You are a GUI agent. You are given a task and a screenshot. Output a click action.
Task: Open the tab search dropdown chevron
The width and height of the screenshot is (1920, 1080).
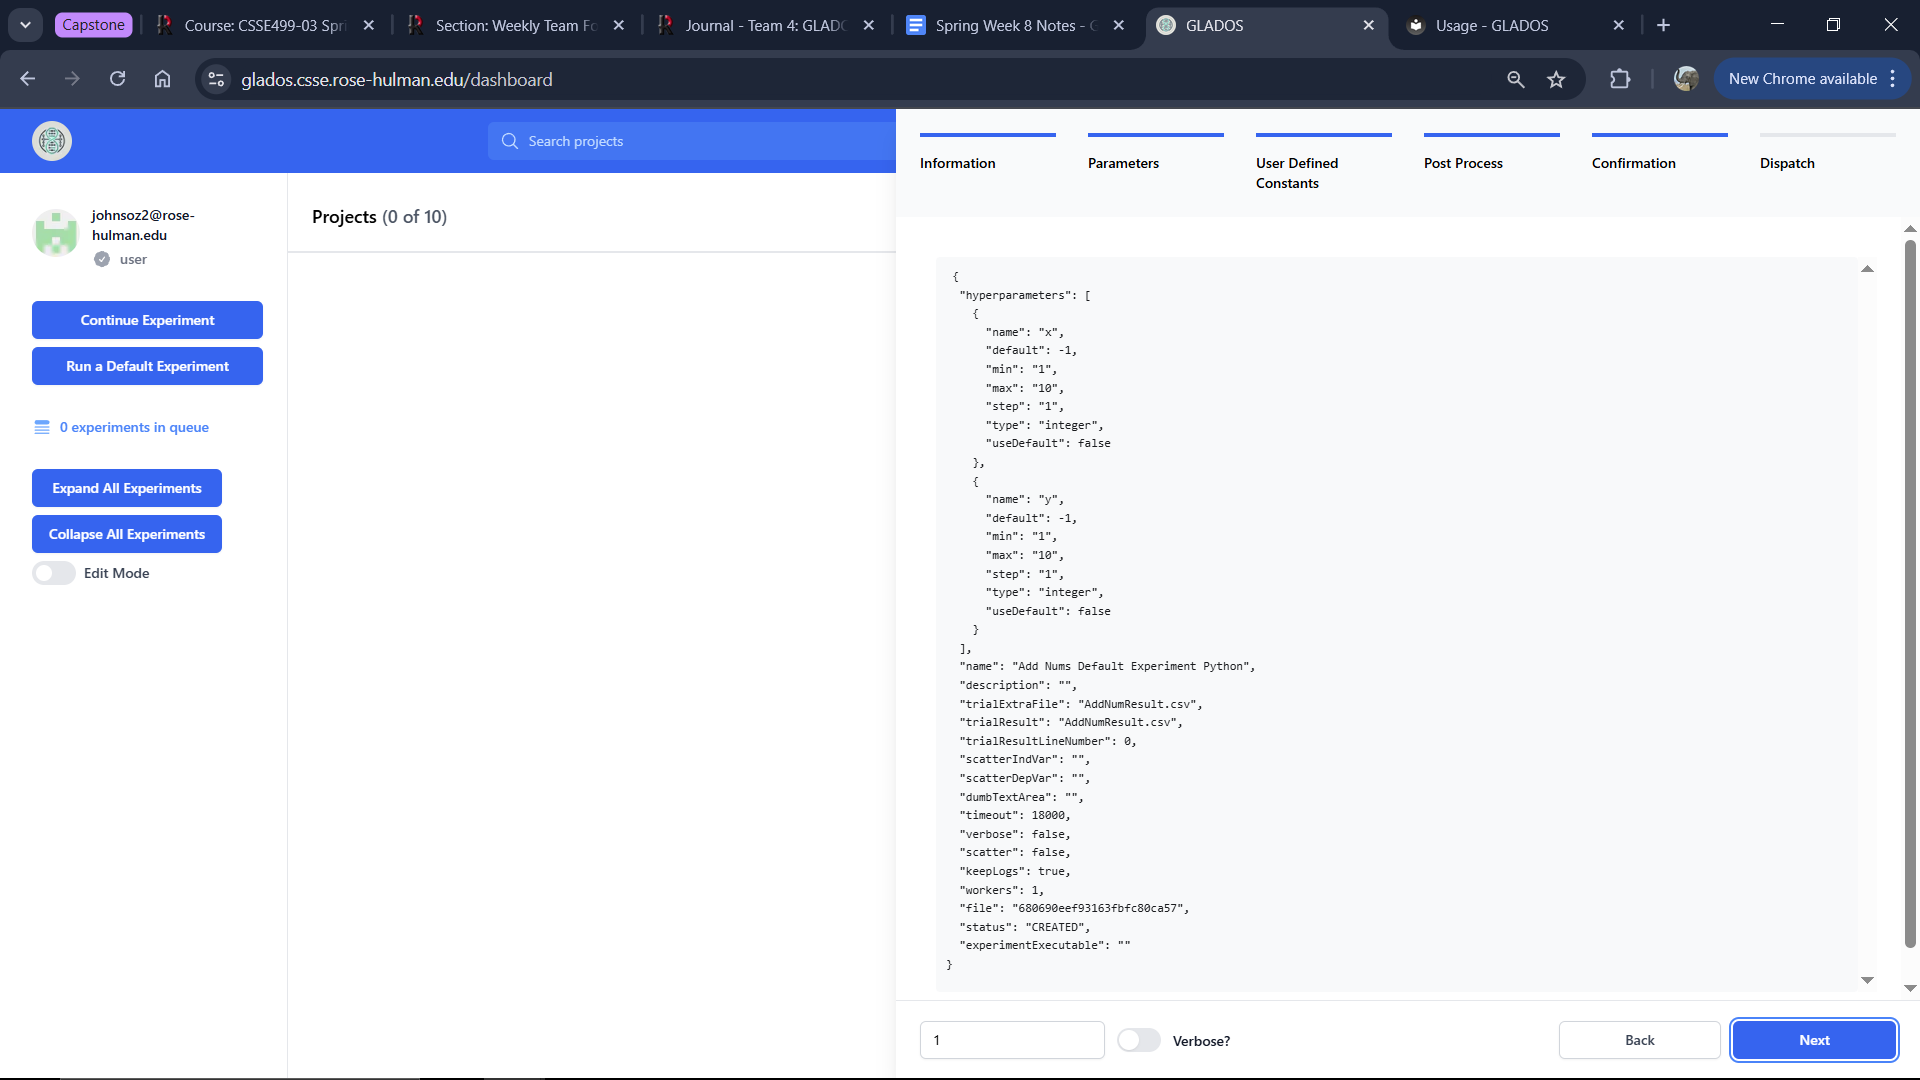pos(25,25)
